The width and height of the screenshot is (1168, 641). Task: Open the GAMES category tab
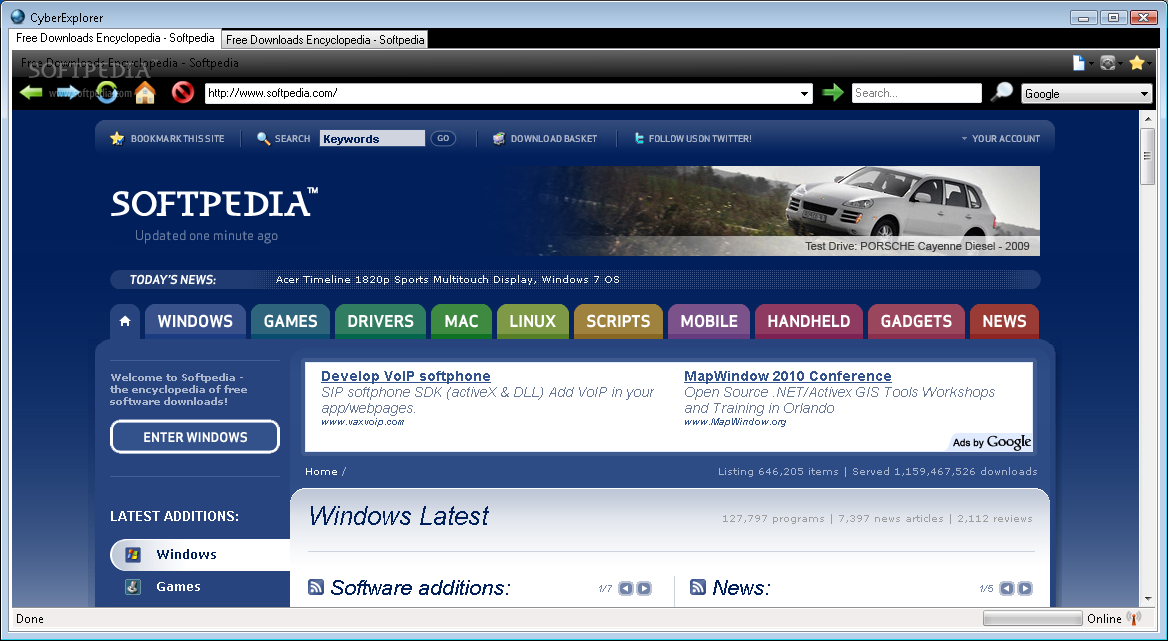pyautogui.click(x=291, y=321)
